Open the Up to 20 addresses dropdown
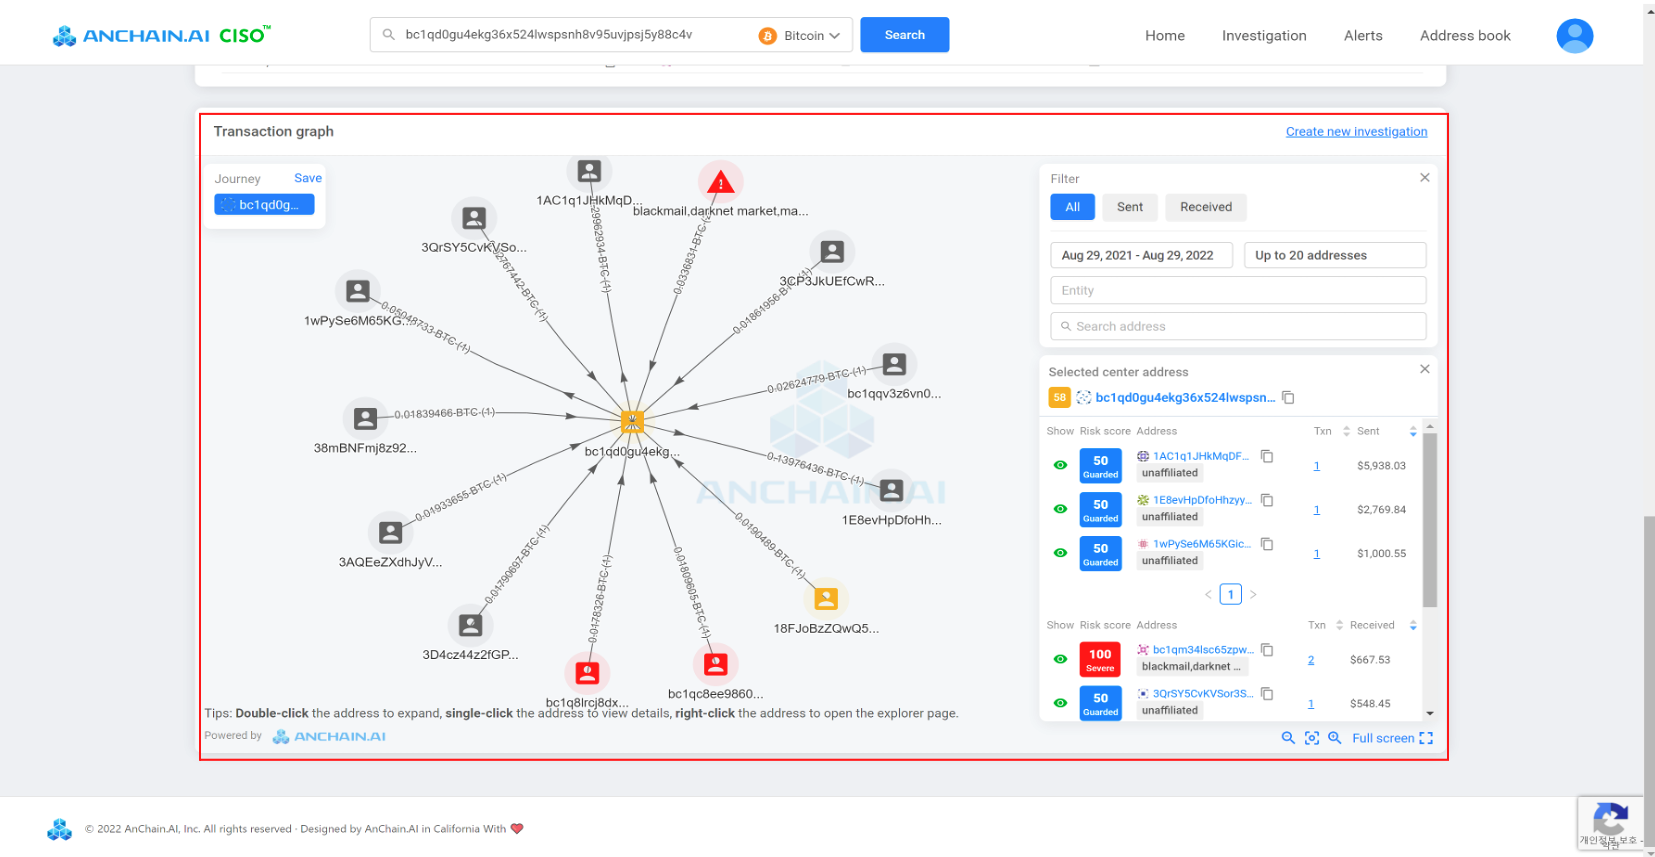Image resolution: width=1655 pixels, height=857 pixels. point(1335,255)
